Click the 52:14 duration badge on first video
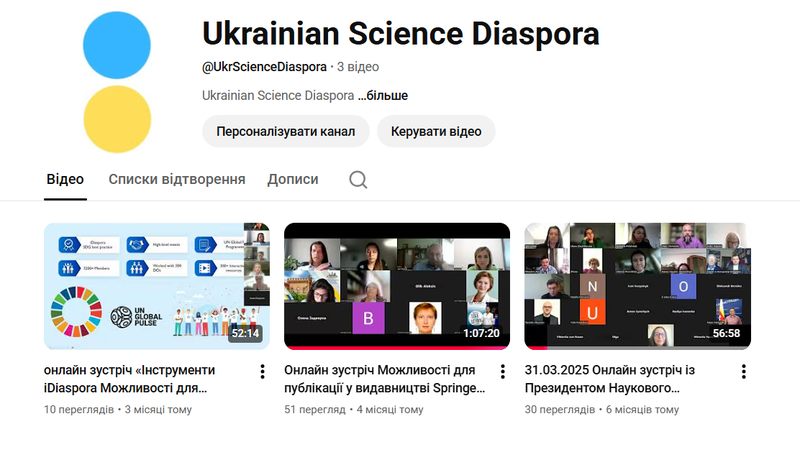This screenshot has height=475, width=800. tap(245, 333)
